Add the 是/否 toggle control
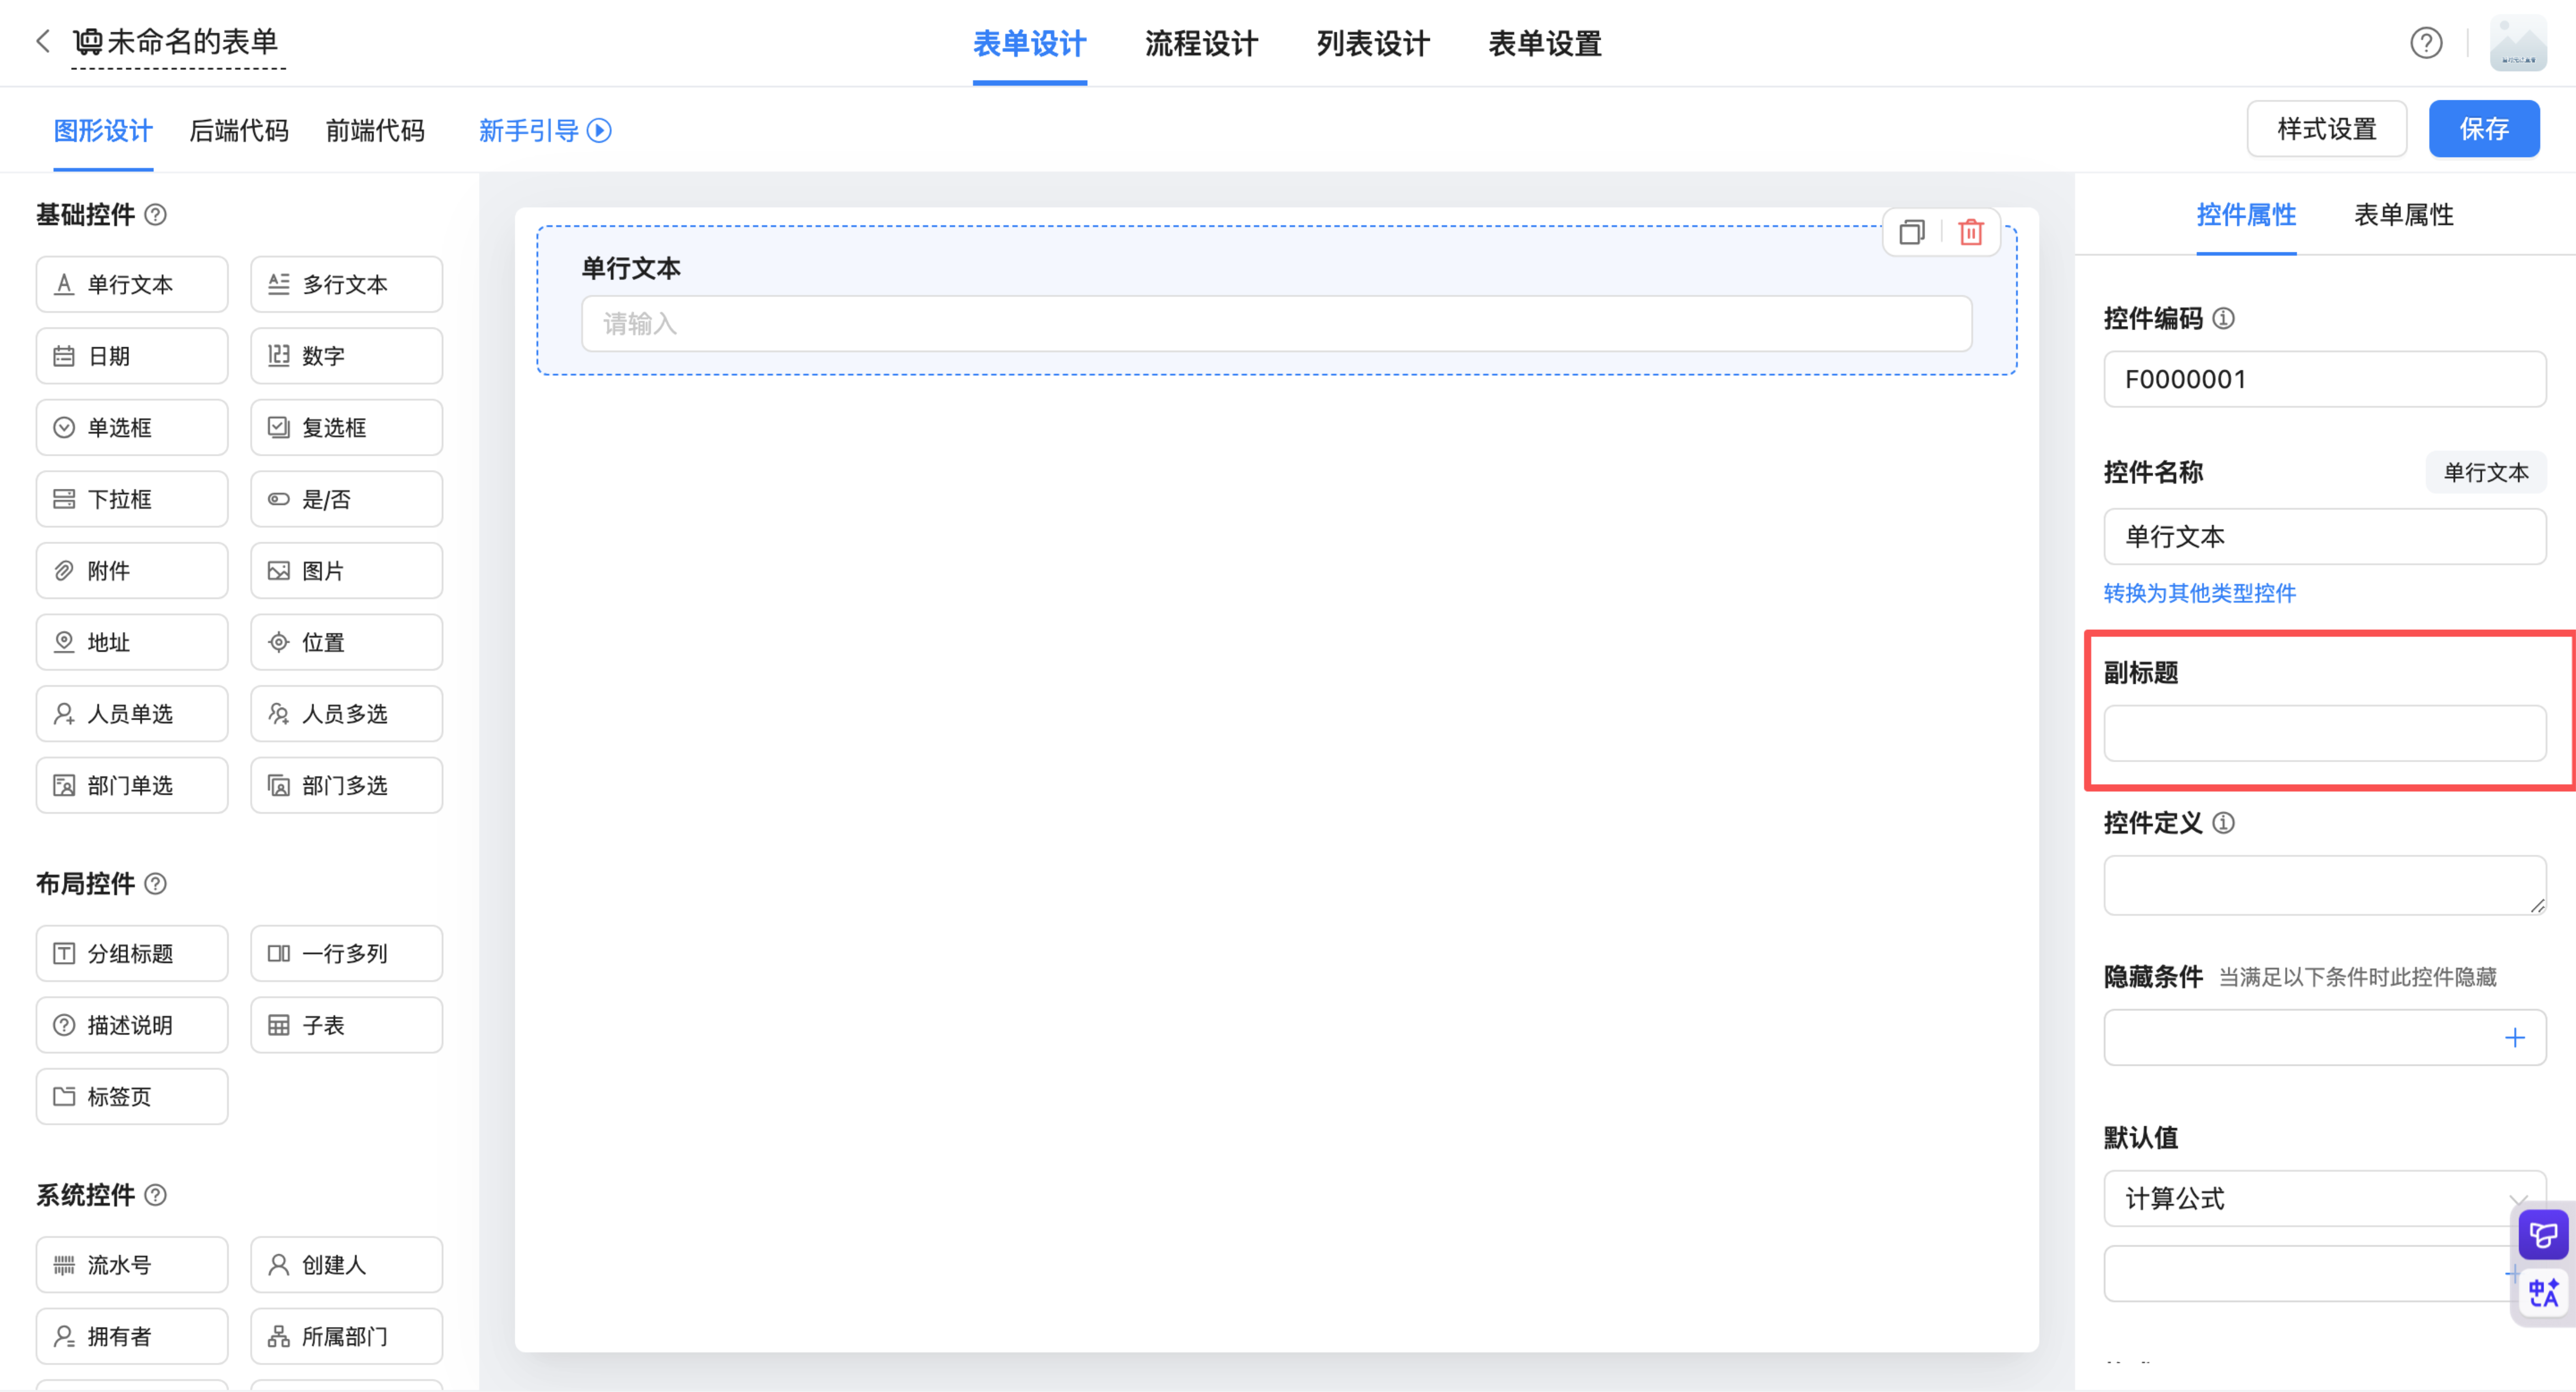Image resolution: width=2576 pixels, height=1392 pixels. pos(346,499)
